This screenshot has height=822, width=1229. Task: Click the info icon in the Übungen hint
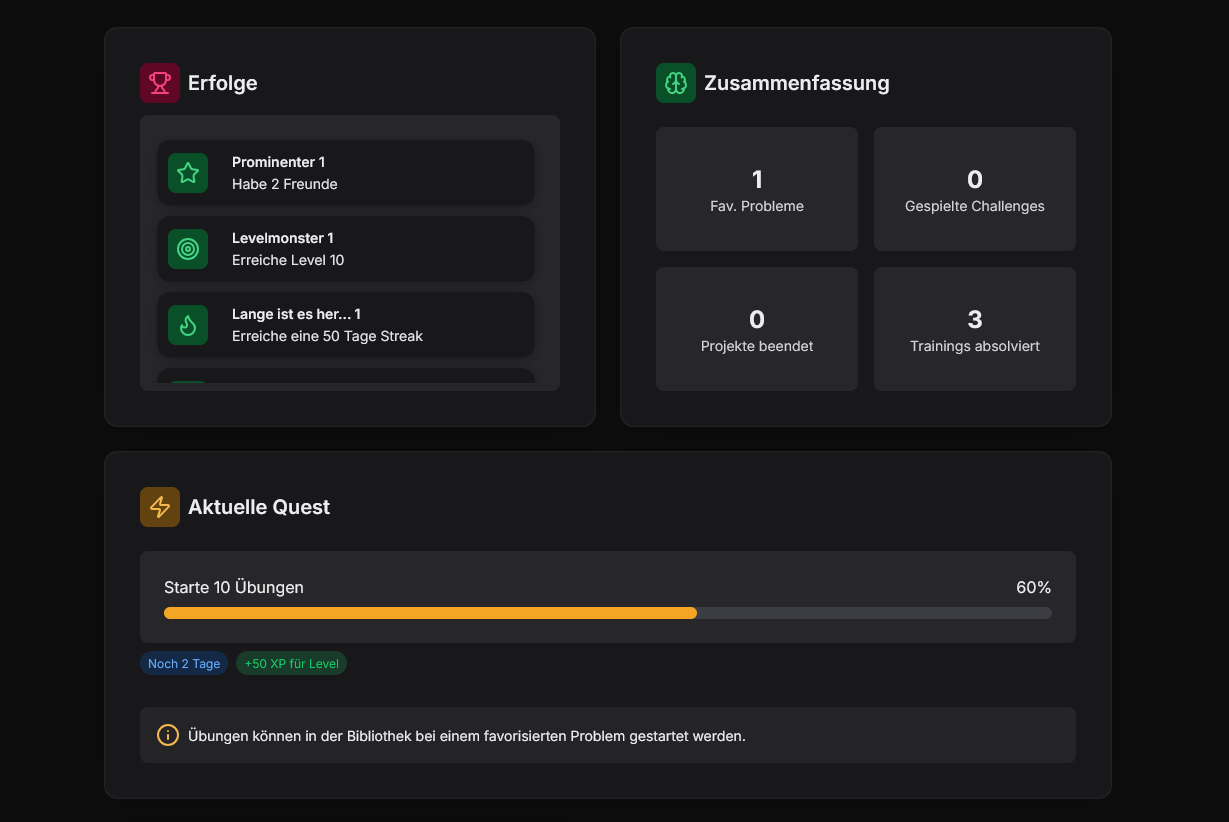(168, 735)
